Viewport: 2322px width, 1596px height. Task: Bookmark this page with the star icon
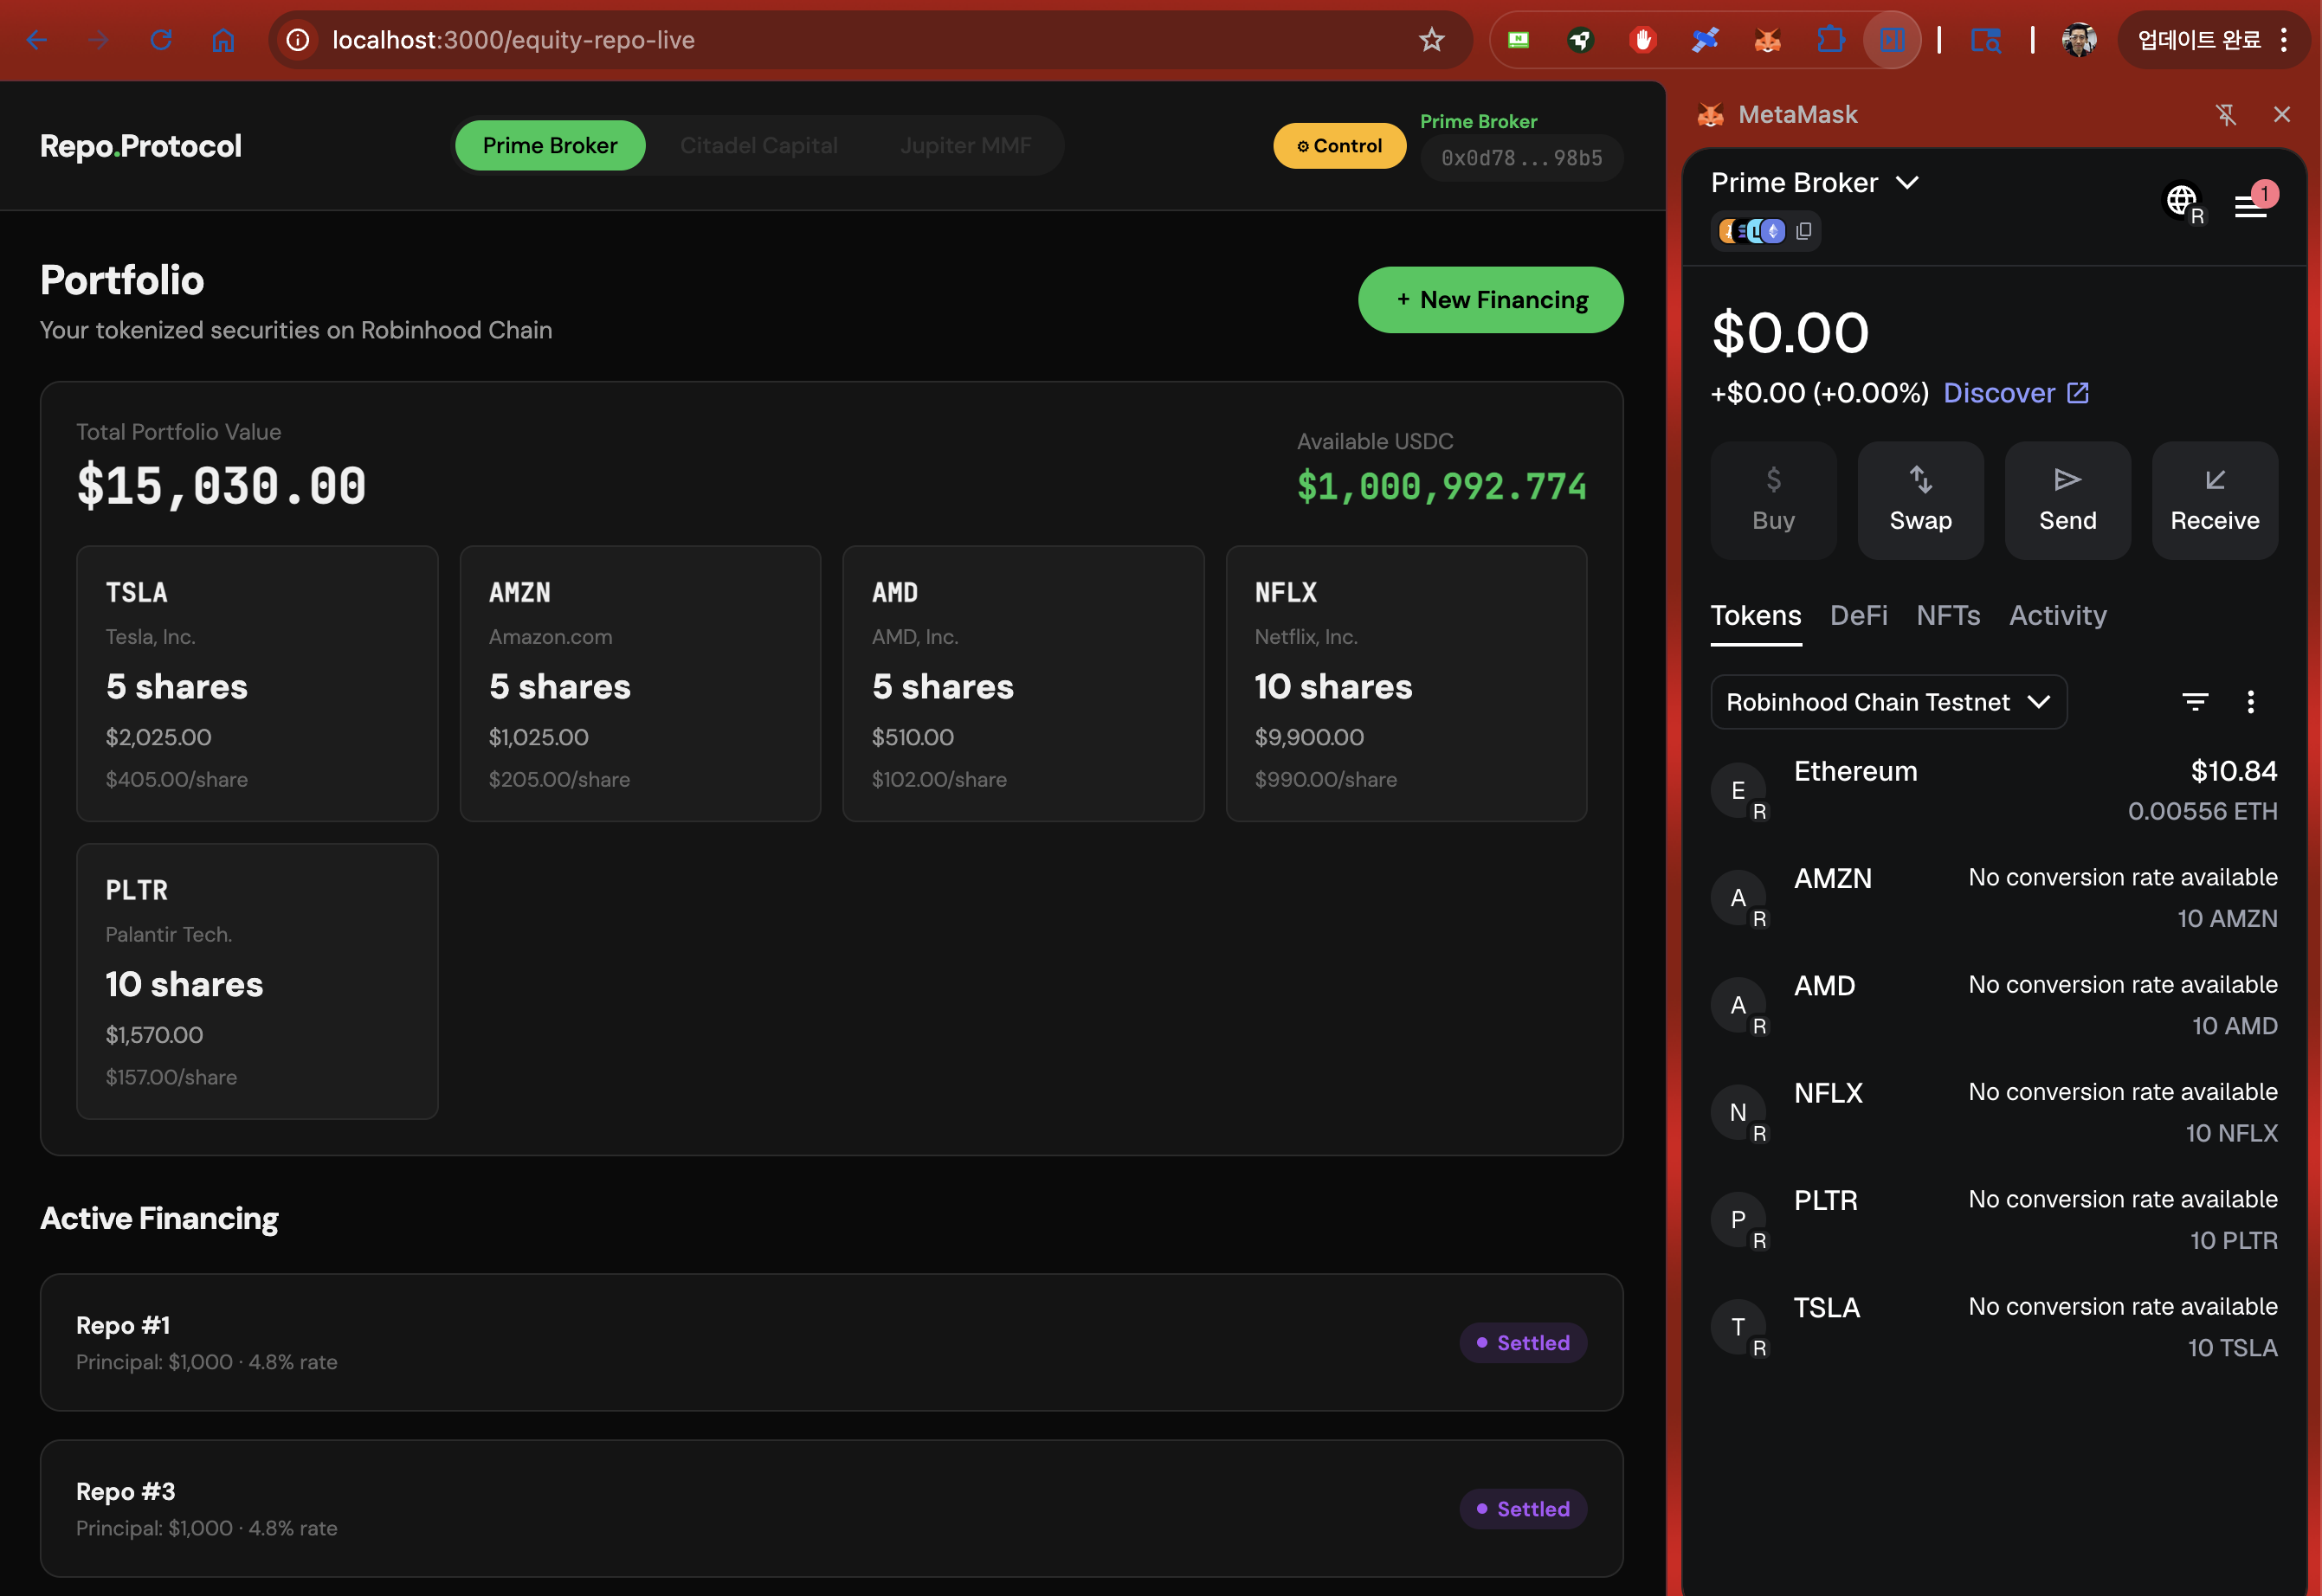click(1431, 40)
